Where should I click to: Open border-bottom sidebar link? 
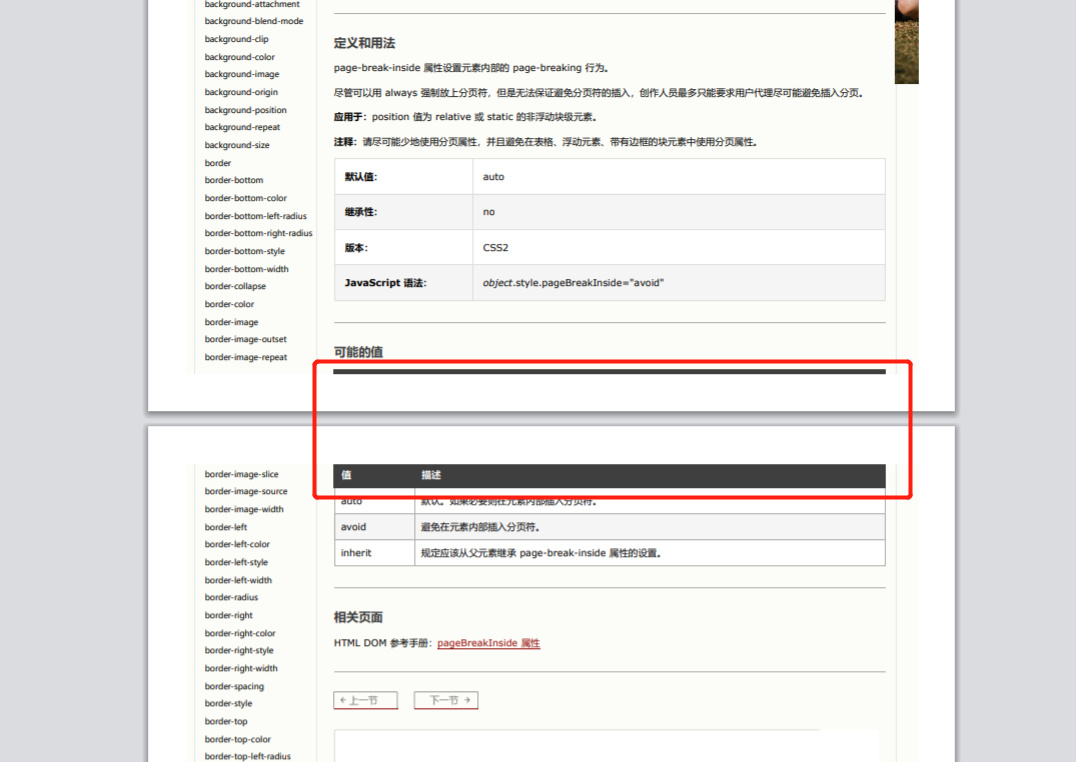point(234,180)
